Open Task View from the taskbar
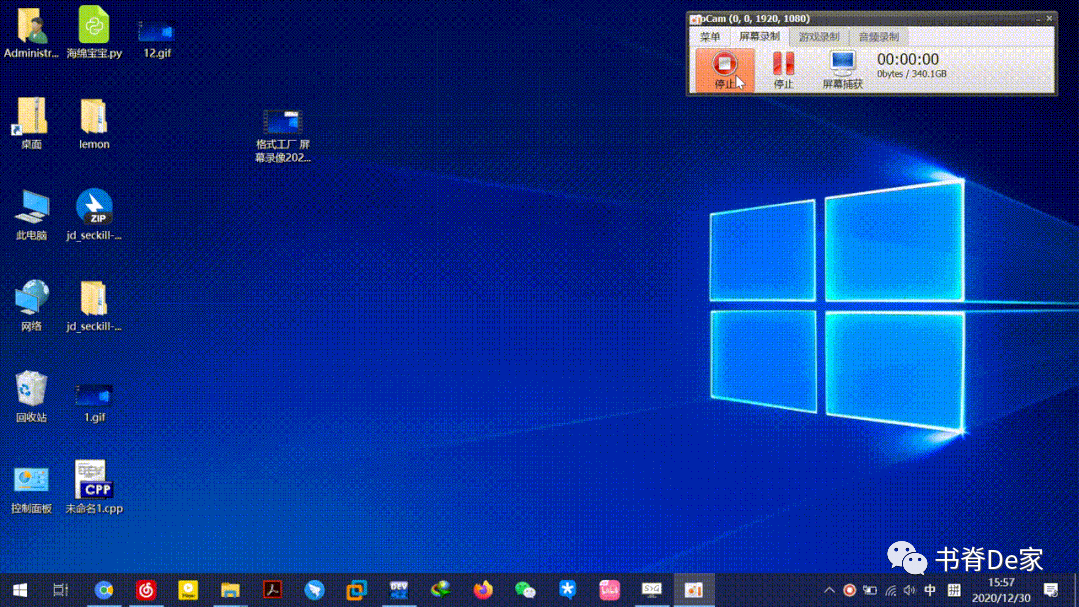The width and height of the screenshot is (1079, 607). point(61,590)
